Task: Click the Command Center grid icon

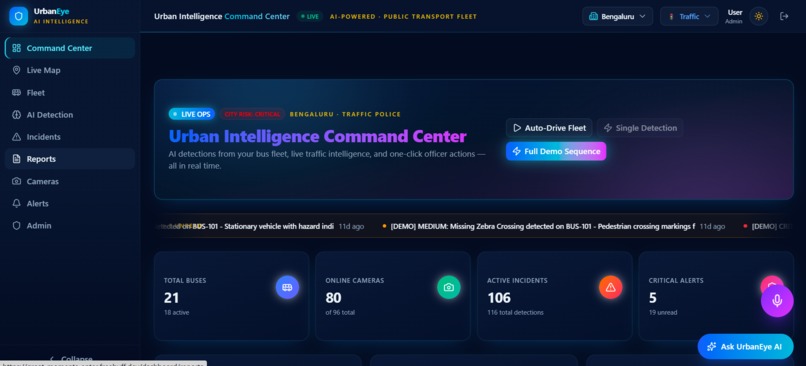Action: pyautogui.click(x=16, y=48)
